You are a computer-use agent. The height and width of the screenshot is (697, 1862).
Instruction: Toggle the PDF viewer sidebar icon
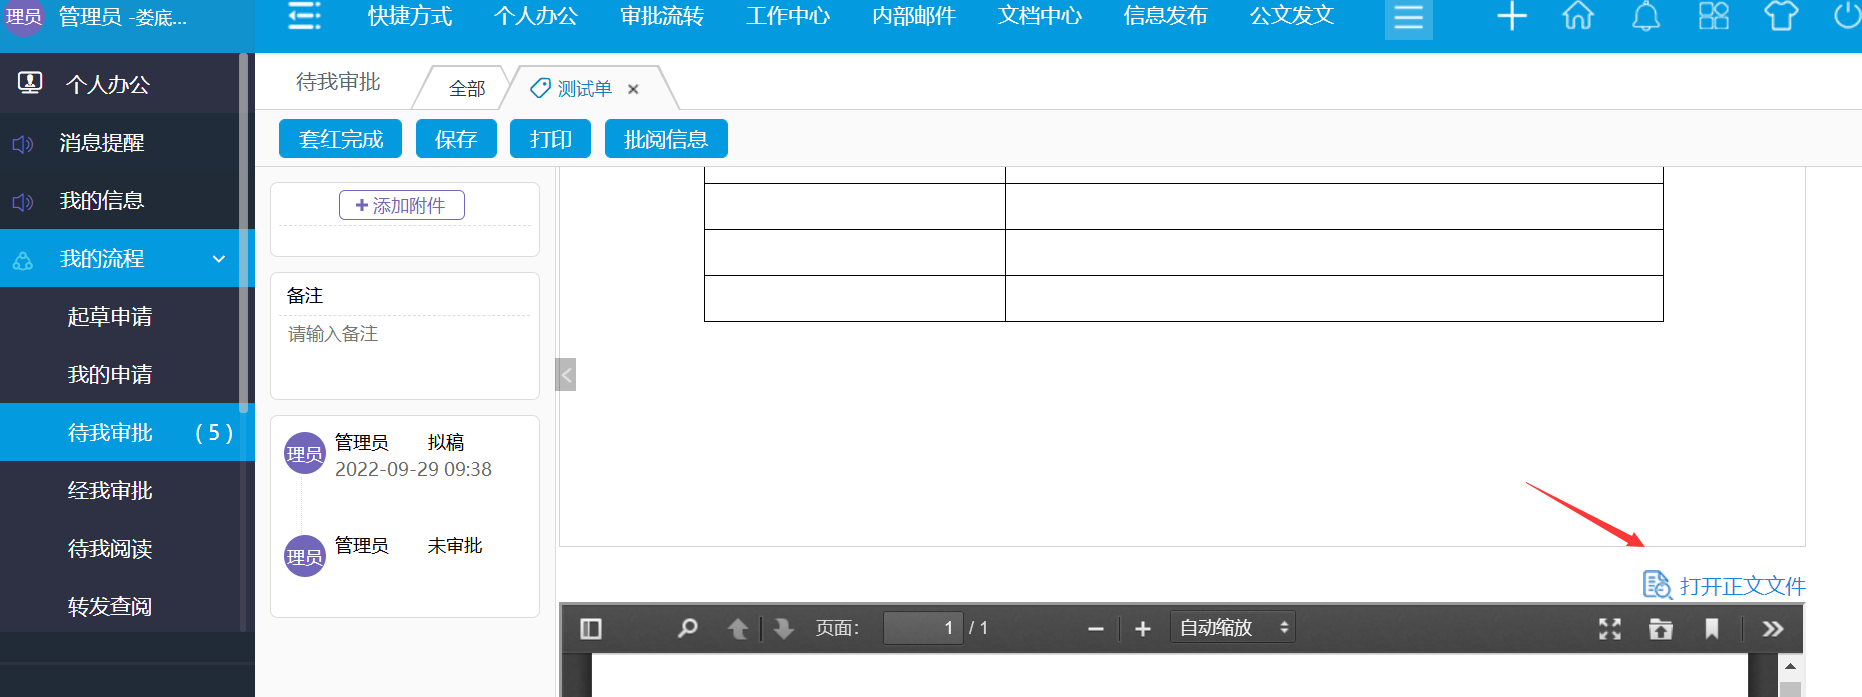(591, 628)
